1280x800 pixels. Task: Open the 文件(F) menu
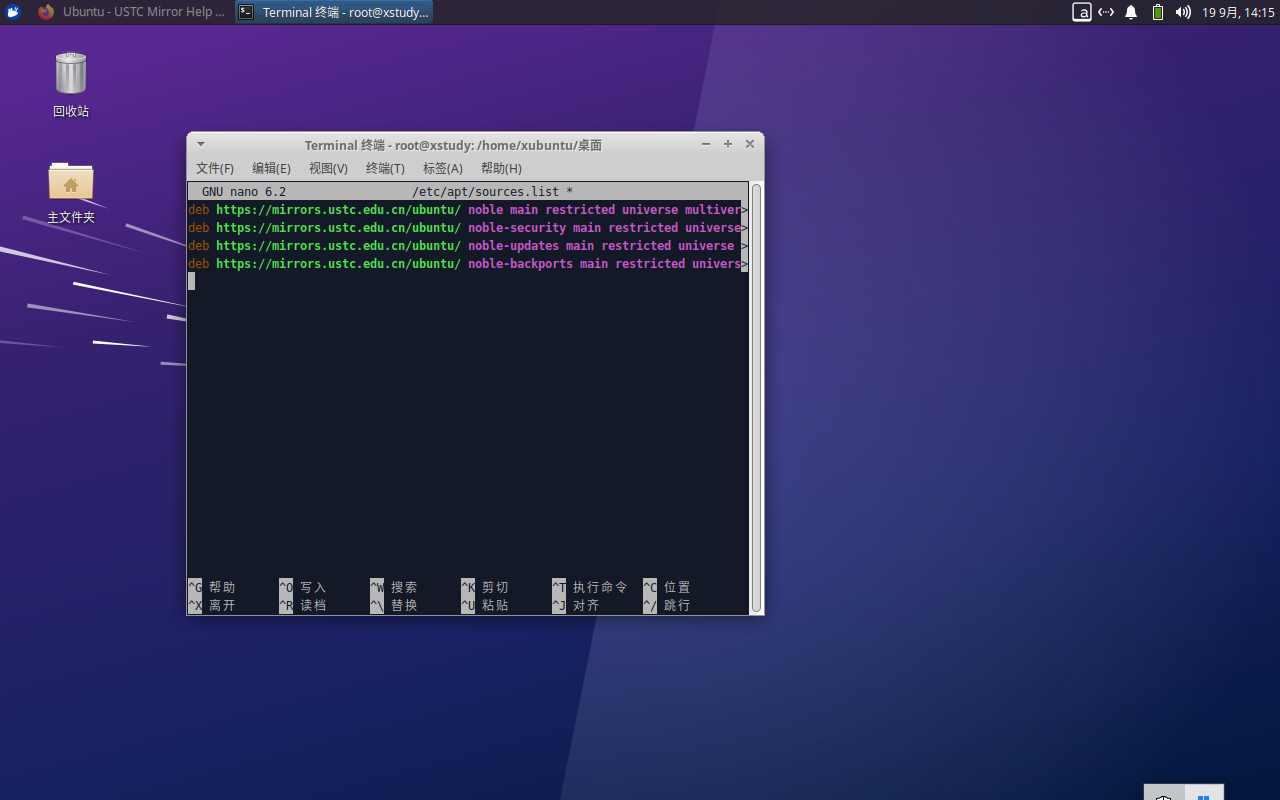point(215,168)
